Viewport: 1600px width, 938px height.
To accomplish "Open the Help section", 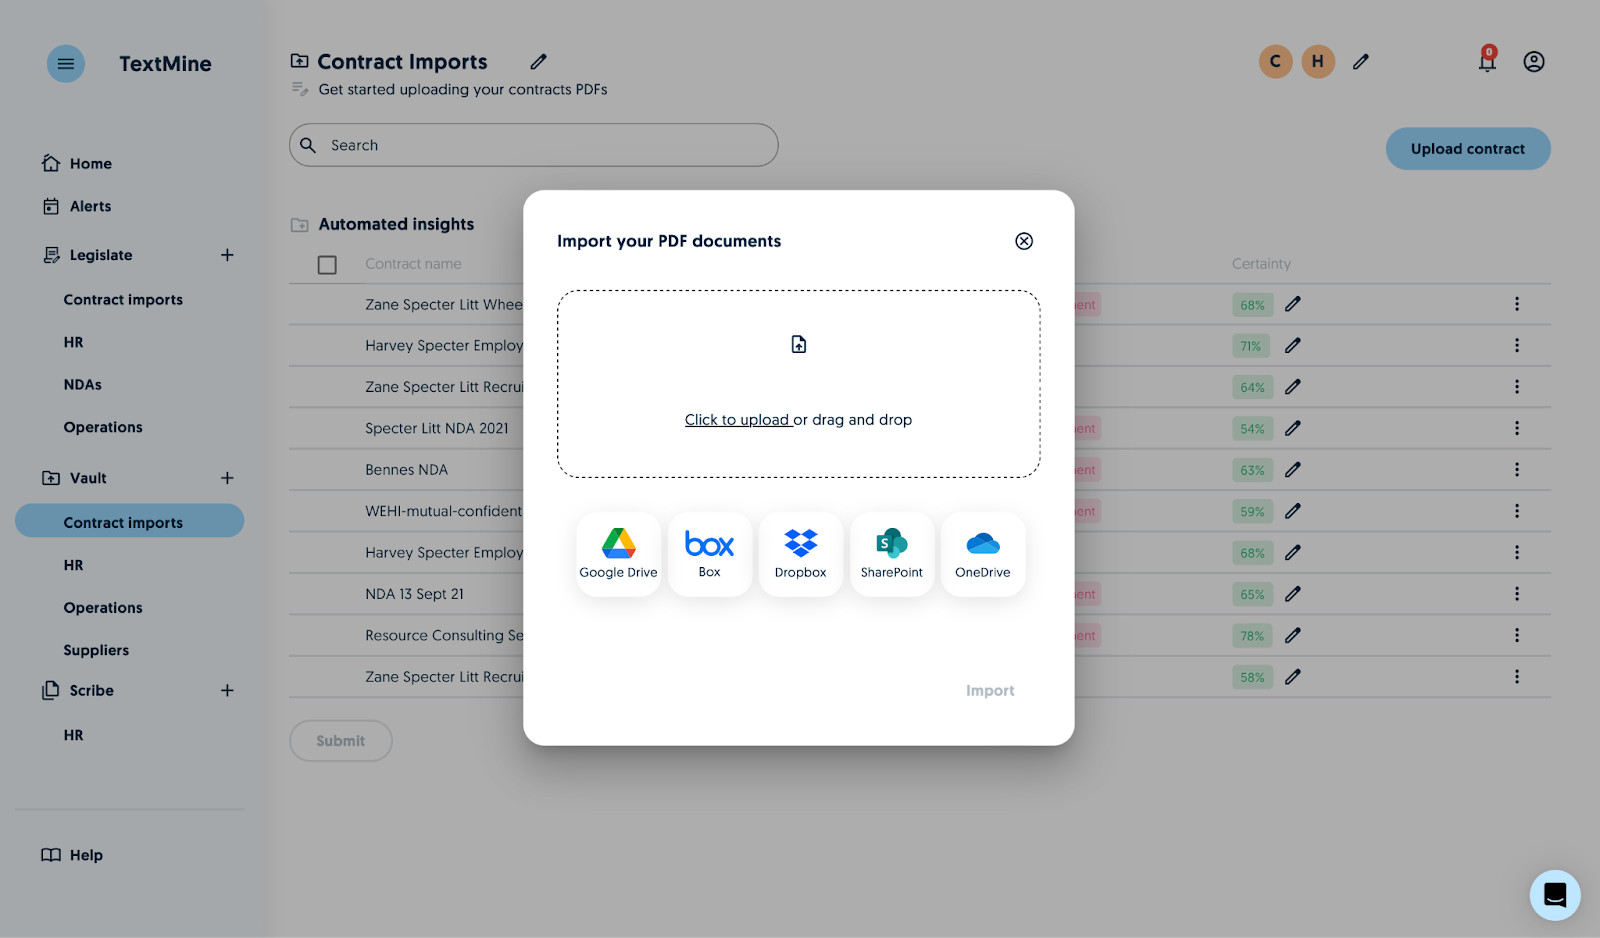I will (x=85, y=855).
